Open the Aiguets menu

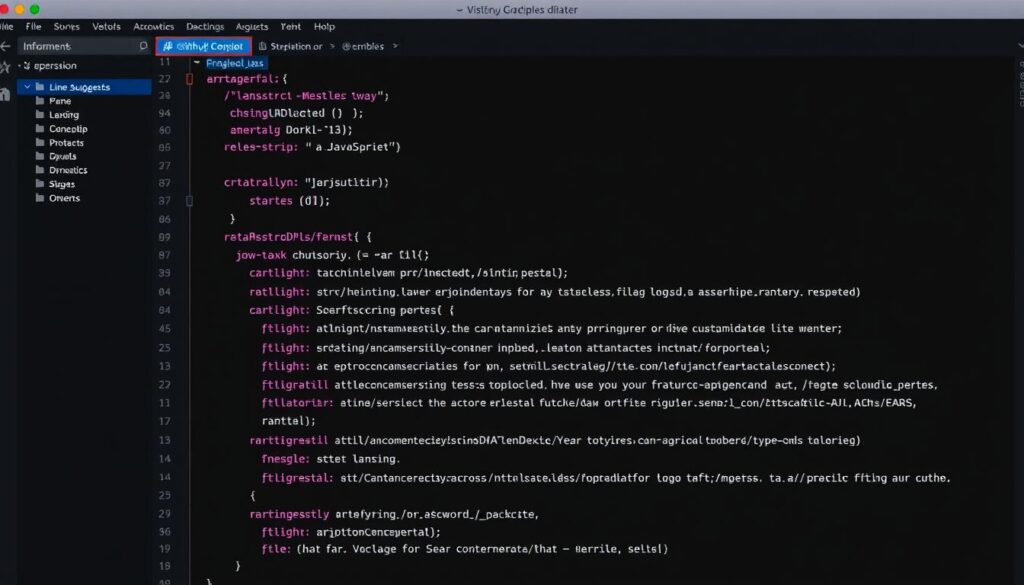(252, 27)
